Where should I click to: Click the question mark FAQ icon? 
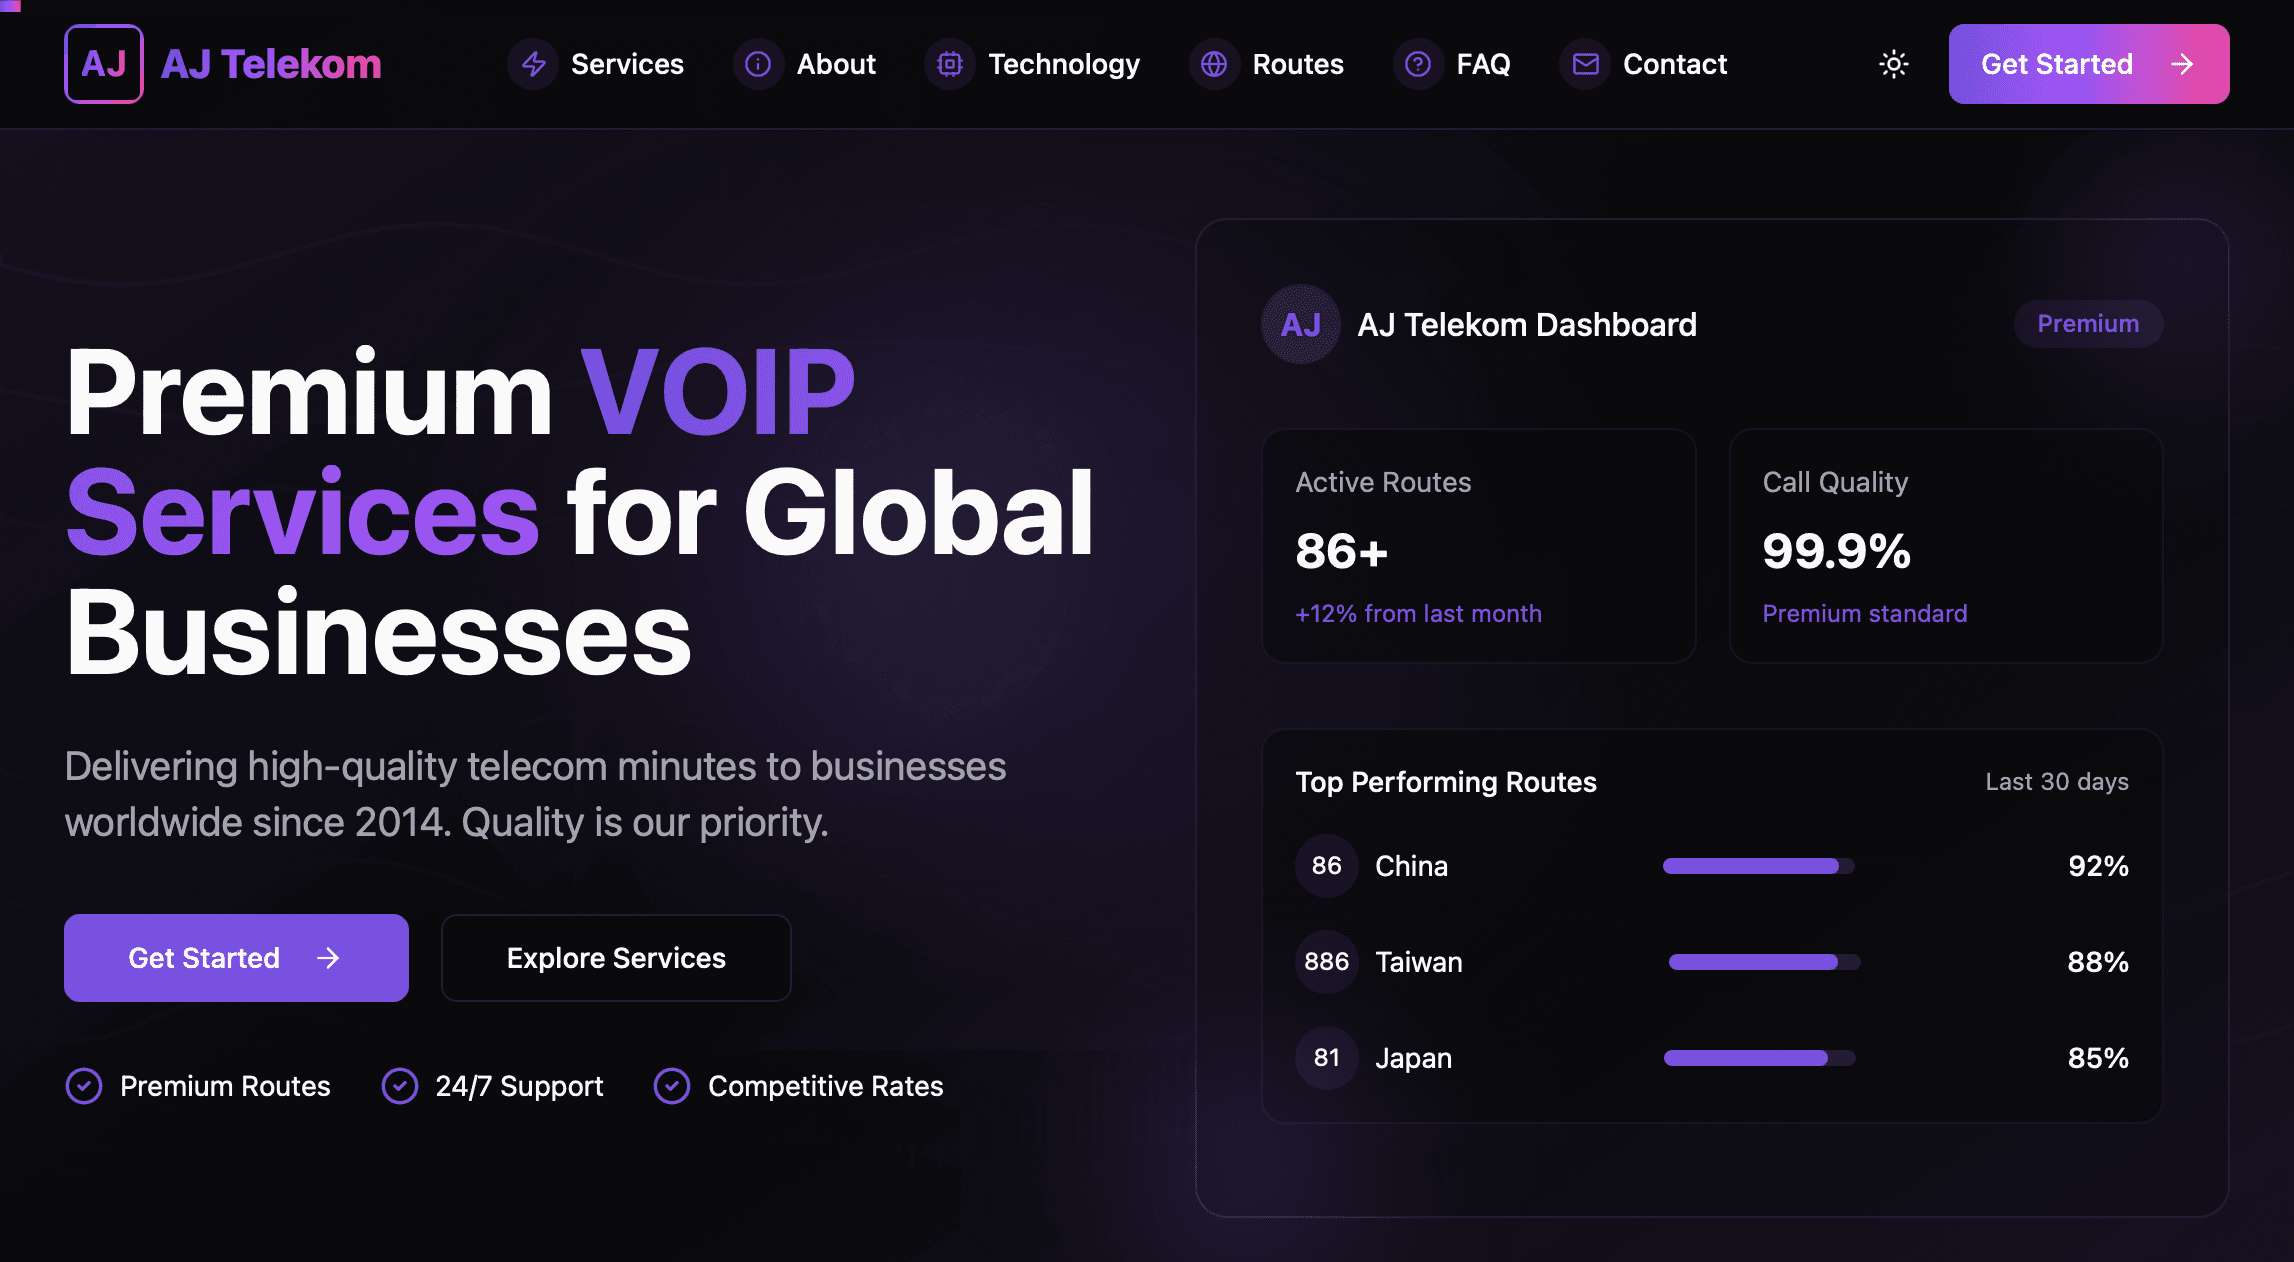click(x=1418, y=64)
